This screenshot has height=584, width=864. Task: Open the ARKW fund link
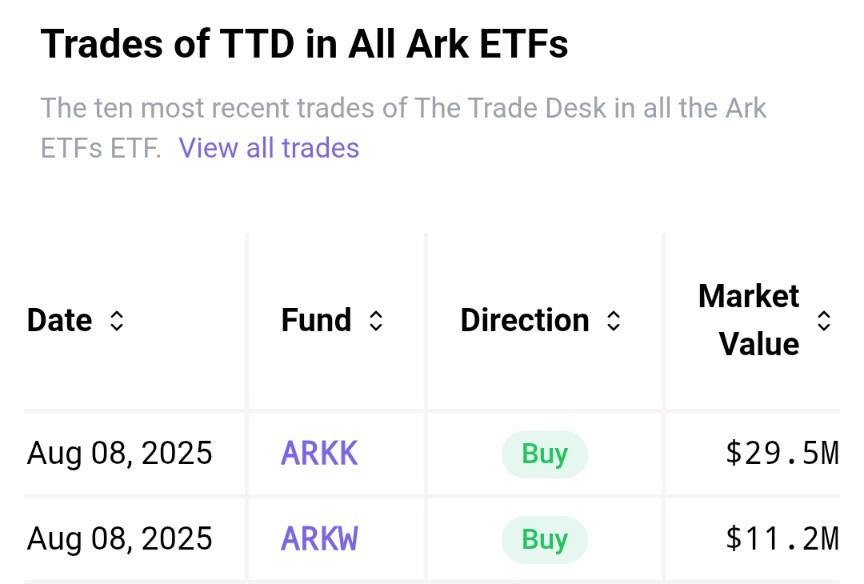pyautogui.click(x=319, y=540)
